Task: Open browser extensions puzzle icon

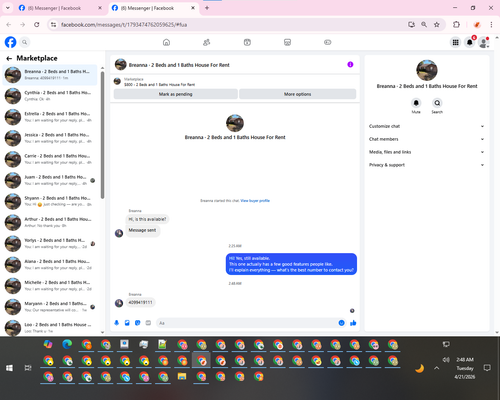Action: (456, 24)
